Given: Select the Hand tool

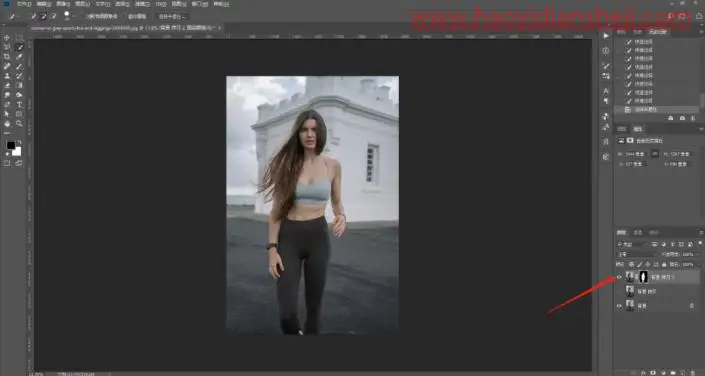Looking at the screenshot, I should pyautogui.click(x=7, y=123).
